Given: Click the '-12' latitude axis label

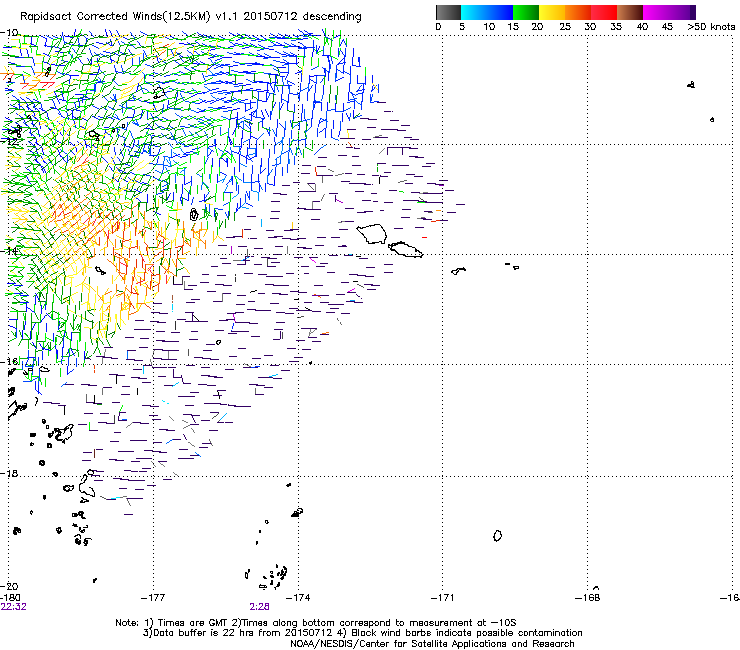Looking at the screenshot, I should [x=9, y=141].
